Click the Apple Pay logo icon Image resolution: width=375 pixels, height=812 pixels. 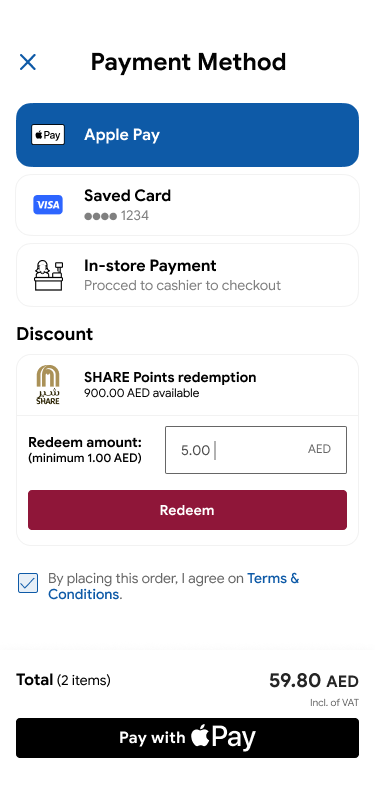[x=48, y=135]
